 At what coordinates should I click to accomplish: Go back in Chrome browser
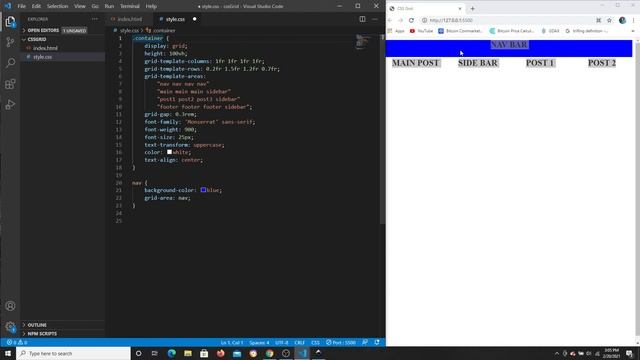[x=390, y=20]
